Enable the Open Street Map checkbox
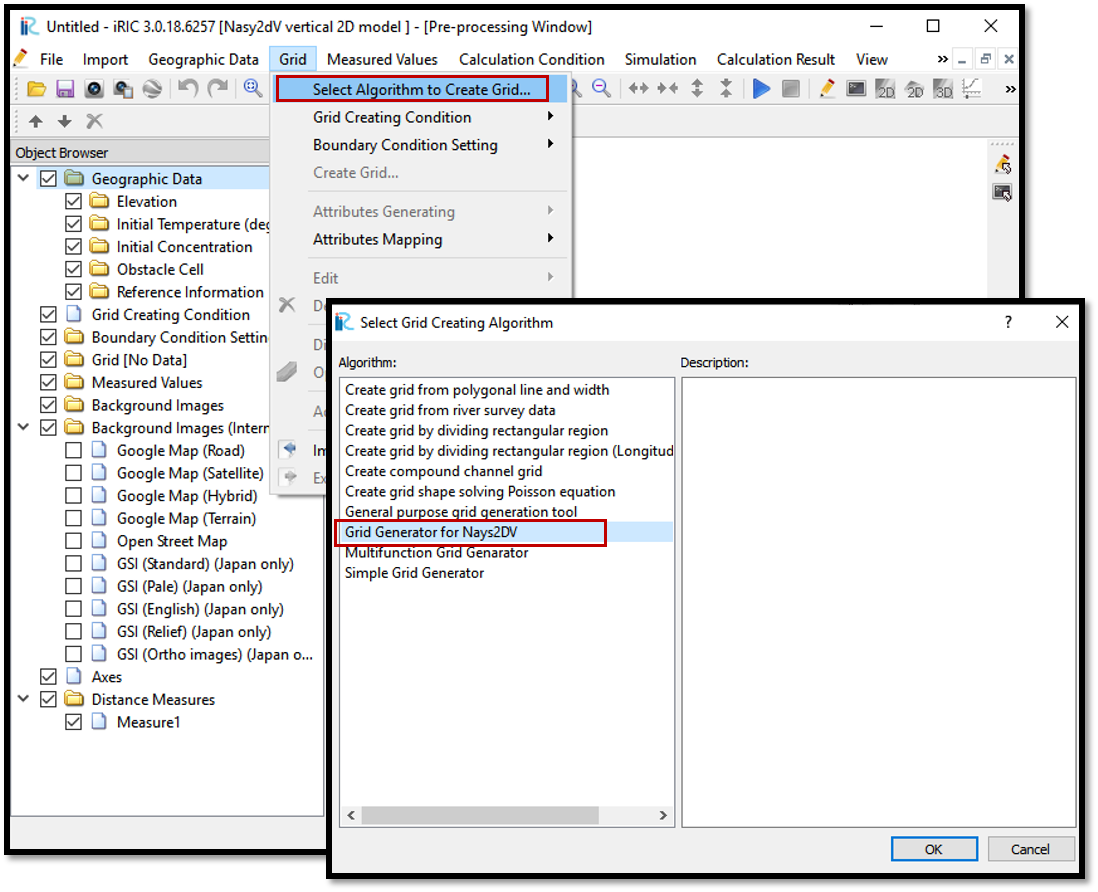This screenshot has height=892, width=1098. (74, 541)
